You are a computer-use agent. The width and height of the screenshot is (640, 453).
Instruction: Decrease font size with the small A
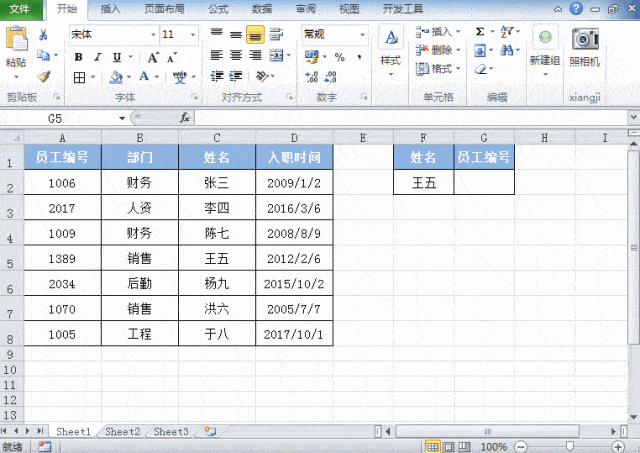click(x=172, y=58)
